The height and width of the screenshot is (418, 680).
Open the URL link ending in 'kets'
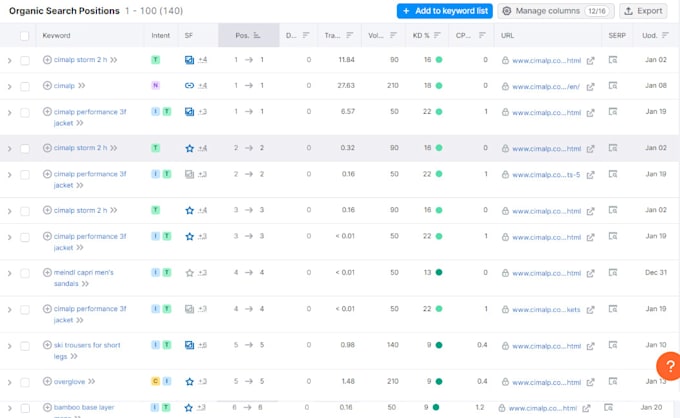tap(546, 310)
